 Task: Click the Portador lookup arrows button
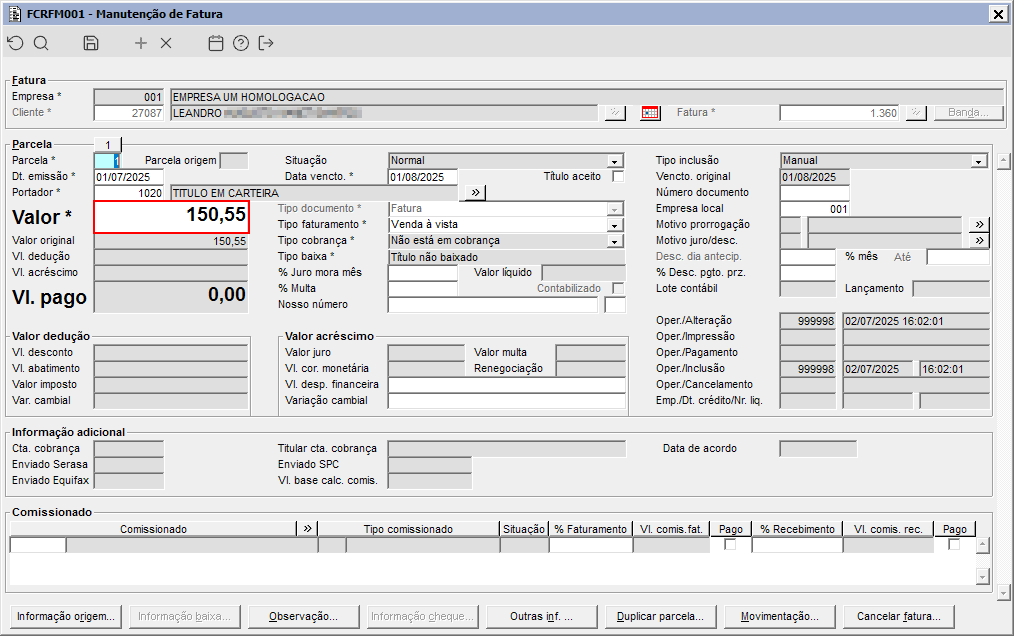click(x=475, y=193)
